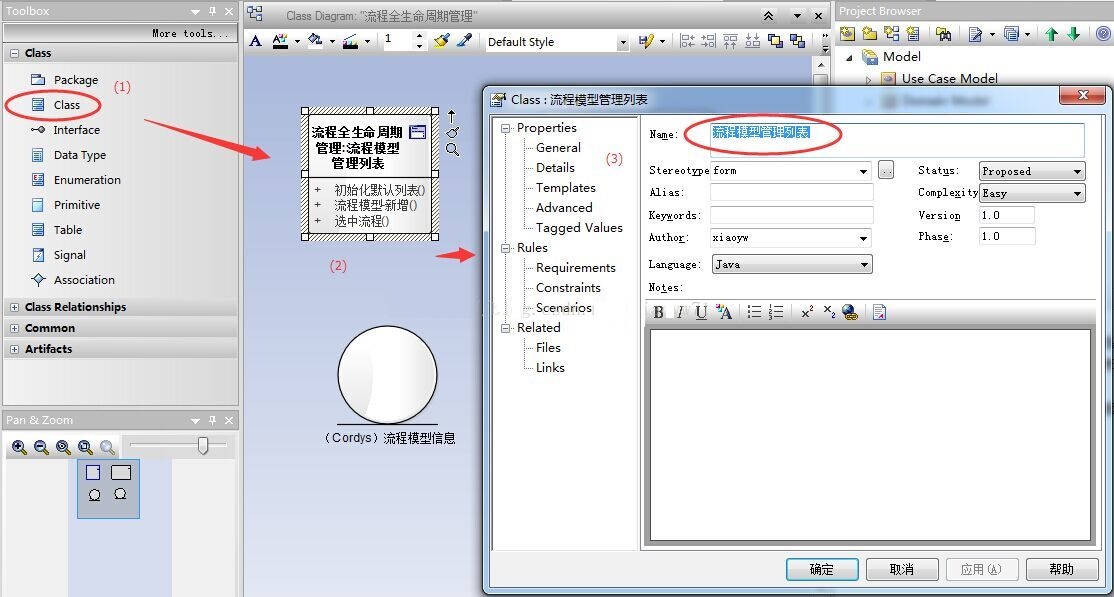Screen dimensions: 1114x597
Task: Click zoom in icon in Pan & Zoom
Action: (19, 447)
